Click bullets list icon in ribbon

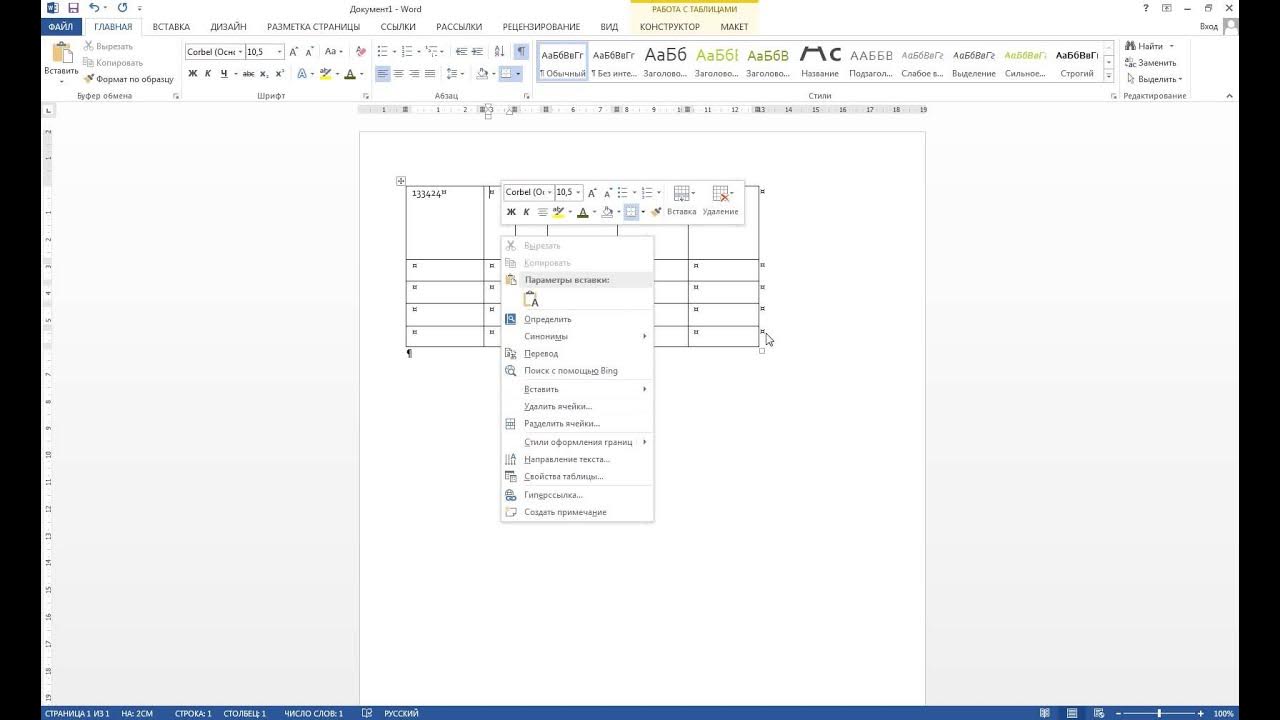click(384, 52)
